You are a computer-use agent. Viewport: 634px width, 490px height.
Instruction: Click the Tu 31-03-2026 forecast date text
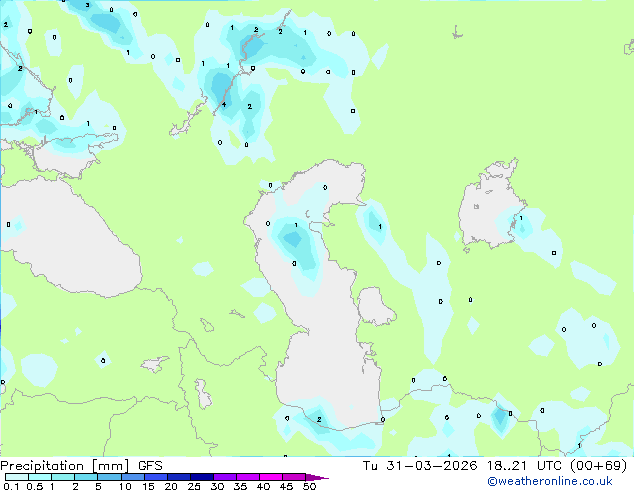pyautogui.click(x=420, y=466)
